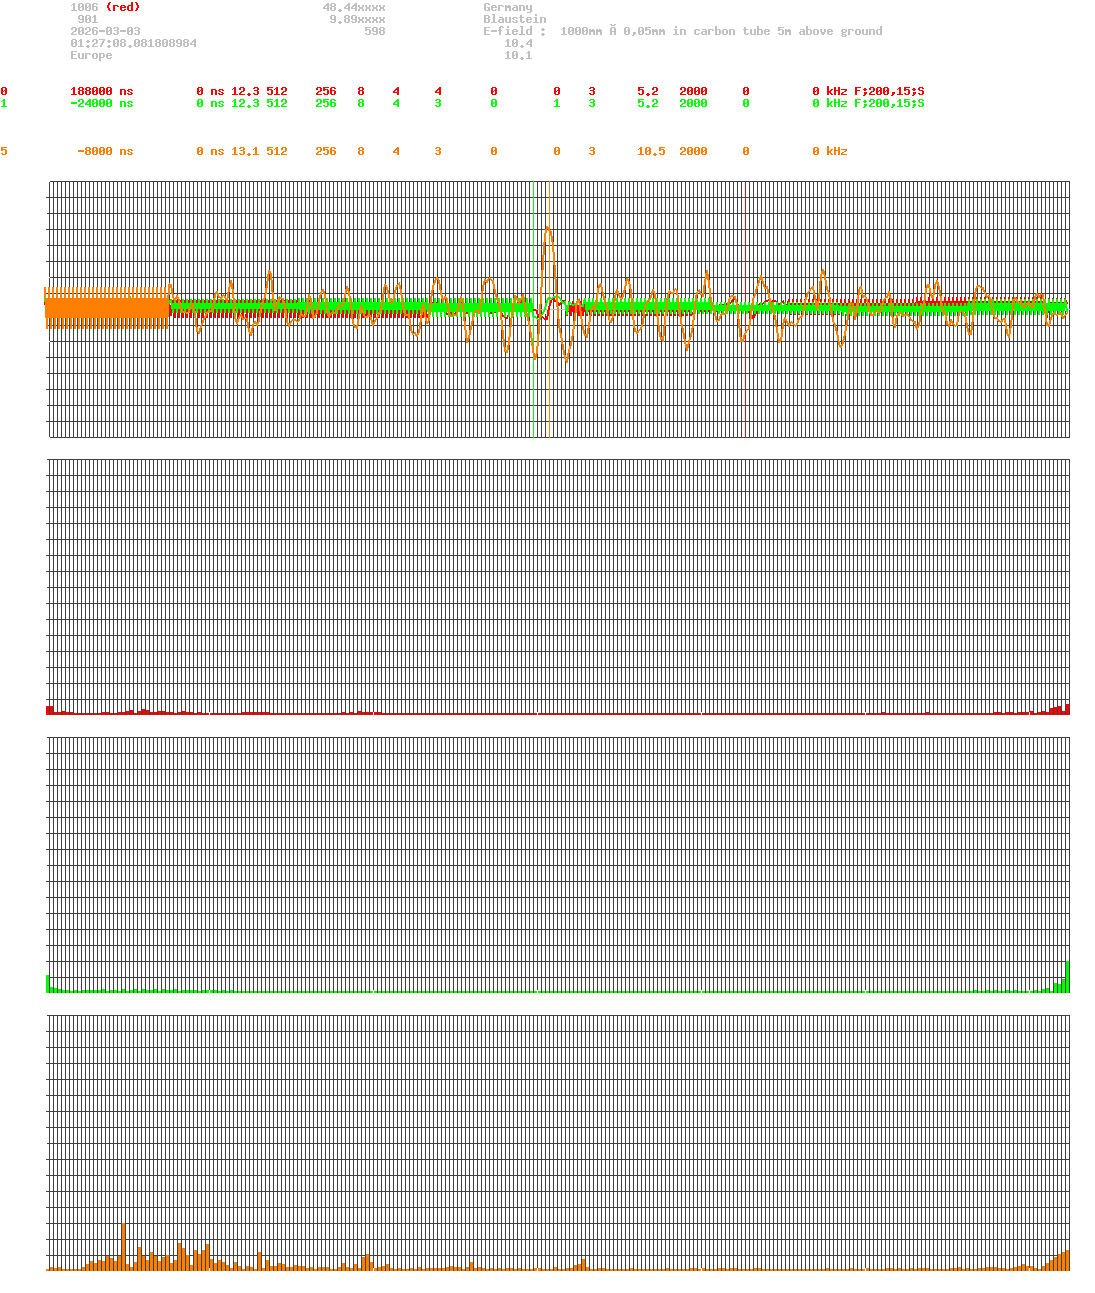
Task: Select the green Channel 1 indicator
Action: coord(5,103)
